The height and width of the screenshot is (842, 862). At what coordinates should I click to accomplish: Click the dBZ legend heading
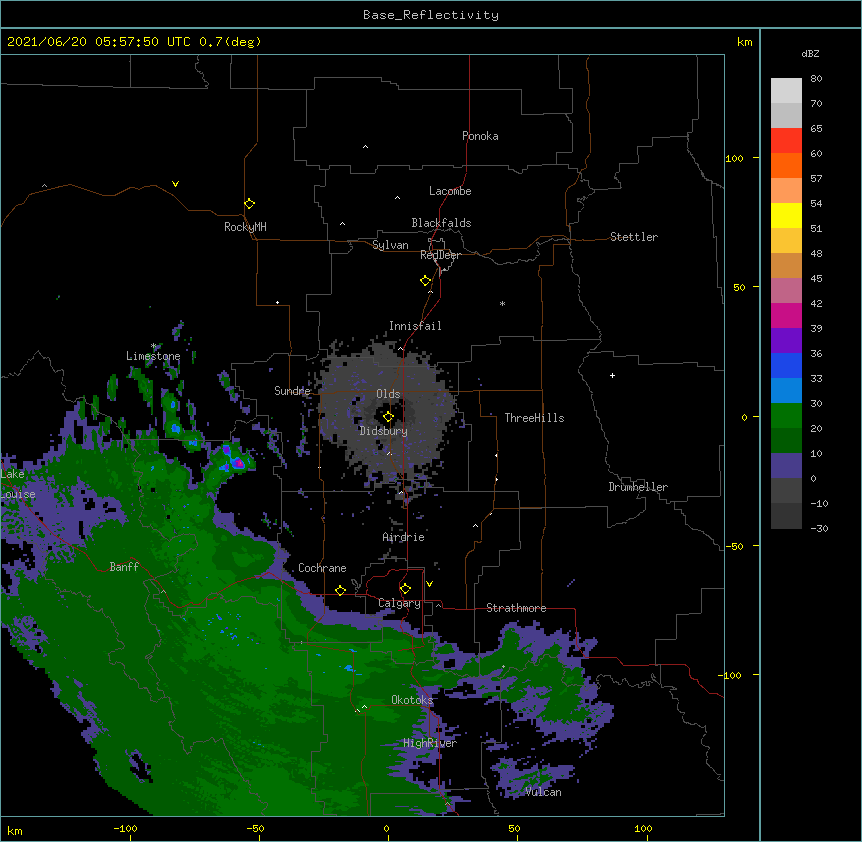pos(810,54)
